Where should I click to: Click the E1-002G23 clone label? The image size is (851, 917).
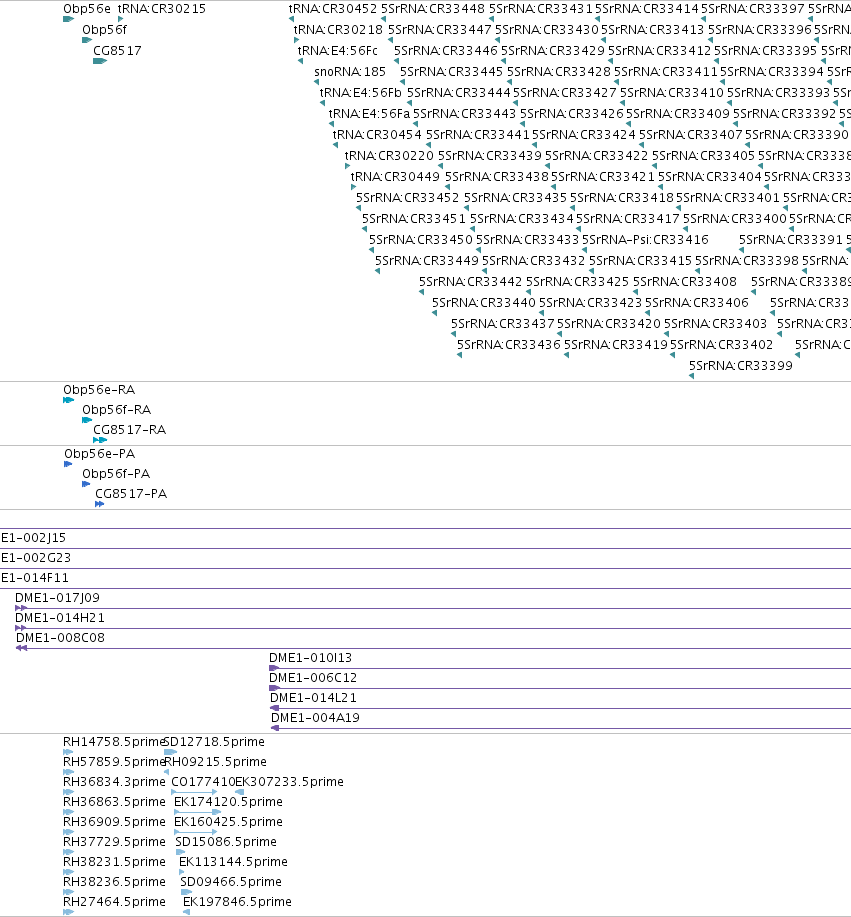tap(36, 558)
